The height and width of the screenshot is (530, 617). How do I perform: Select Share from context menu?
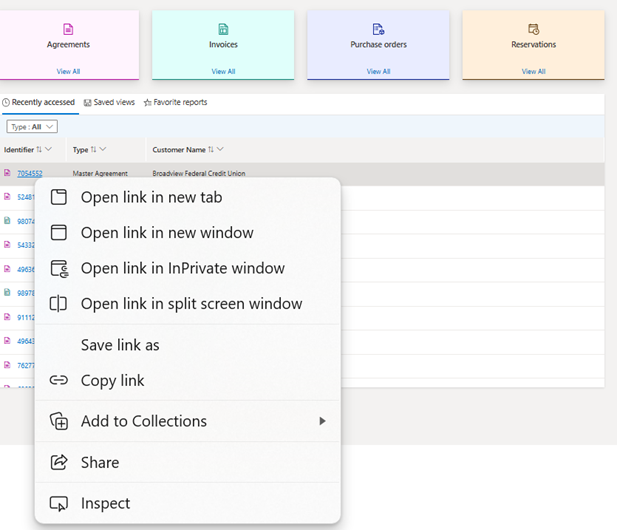coord(188,462)
